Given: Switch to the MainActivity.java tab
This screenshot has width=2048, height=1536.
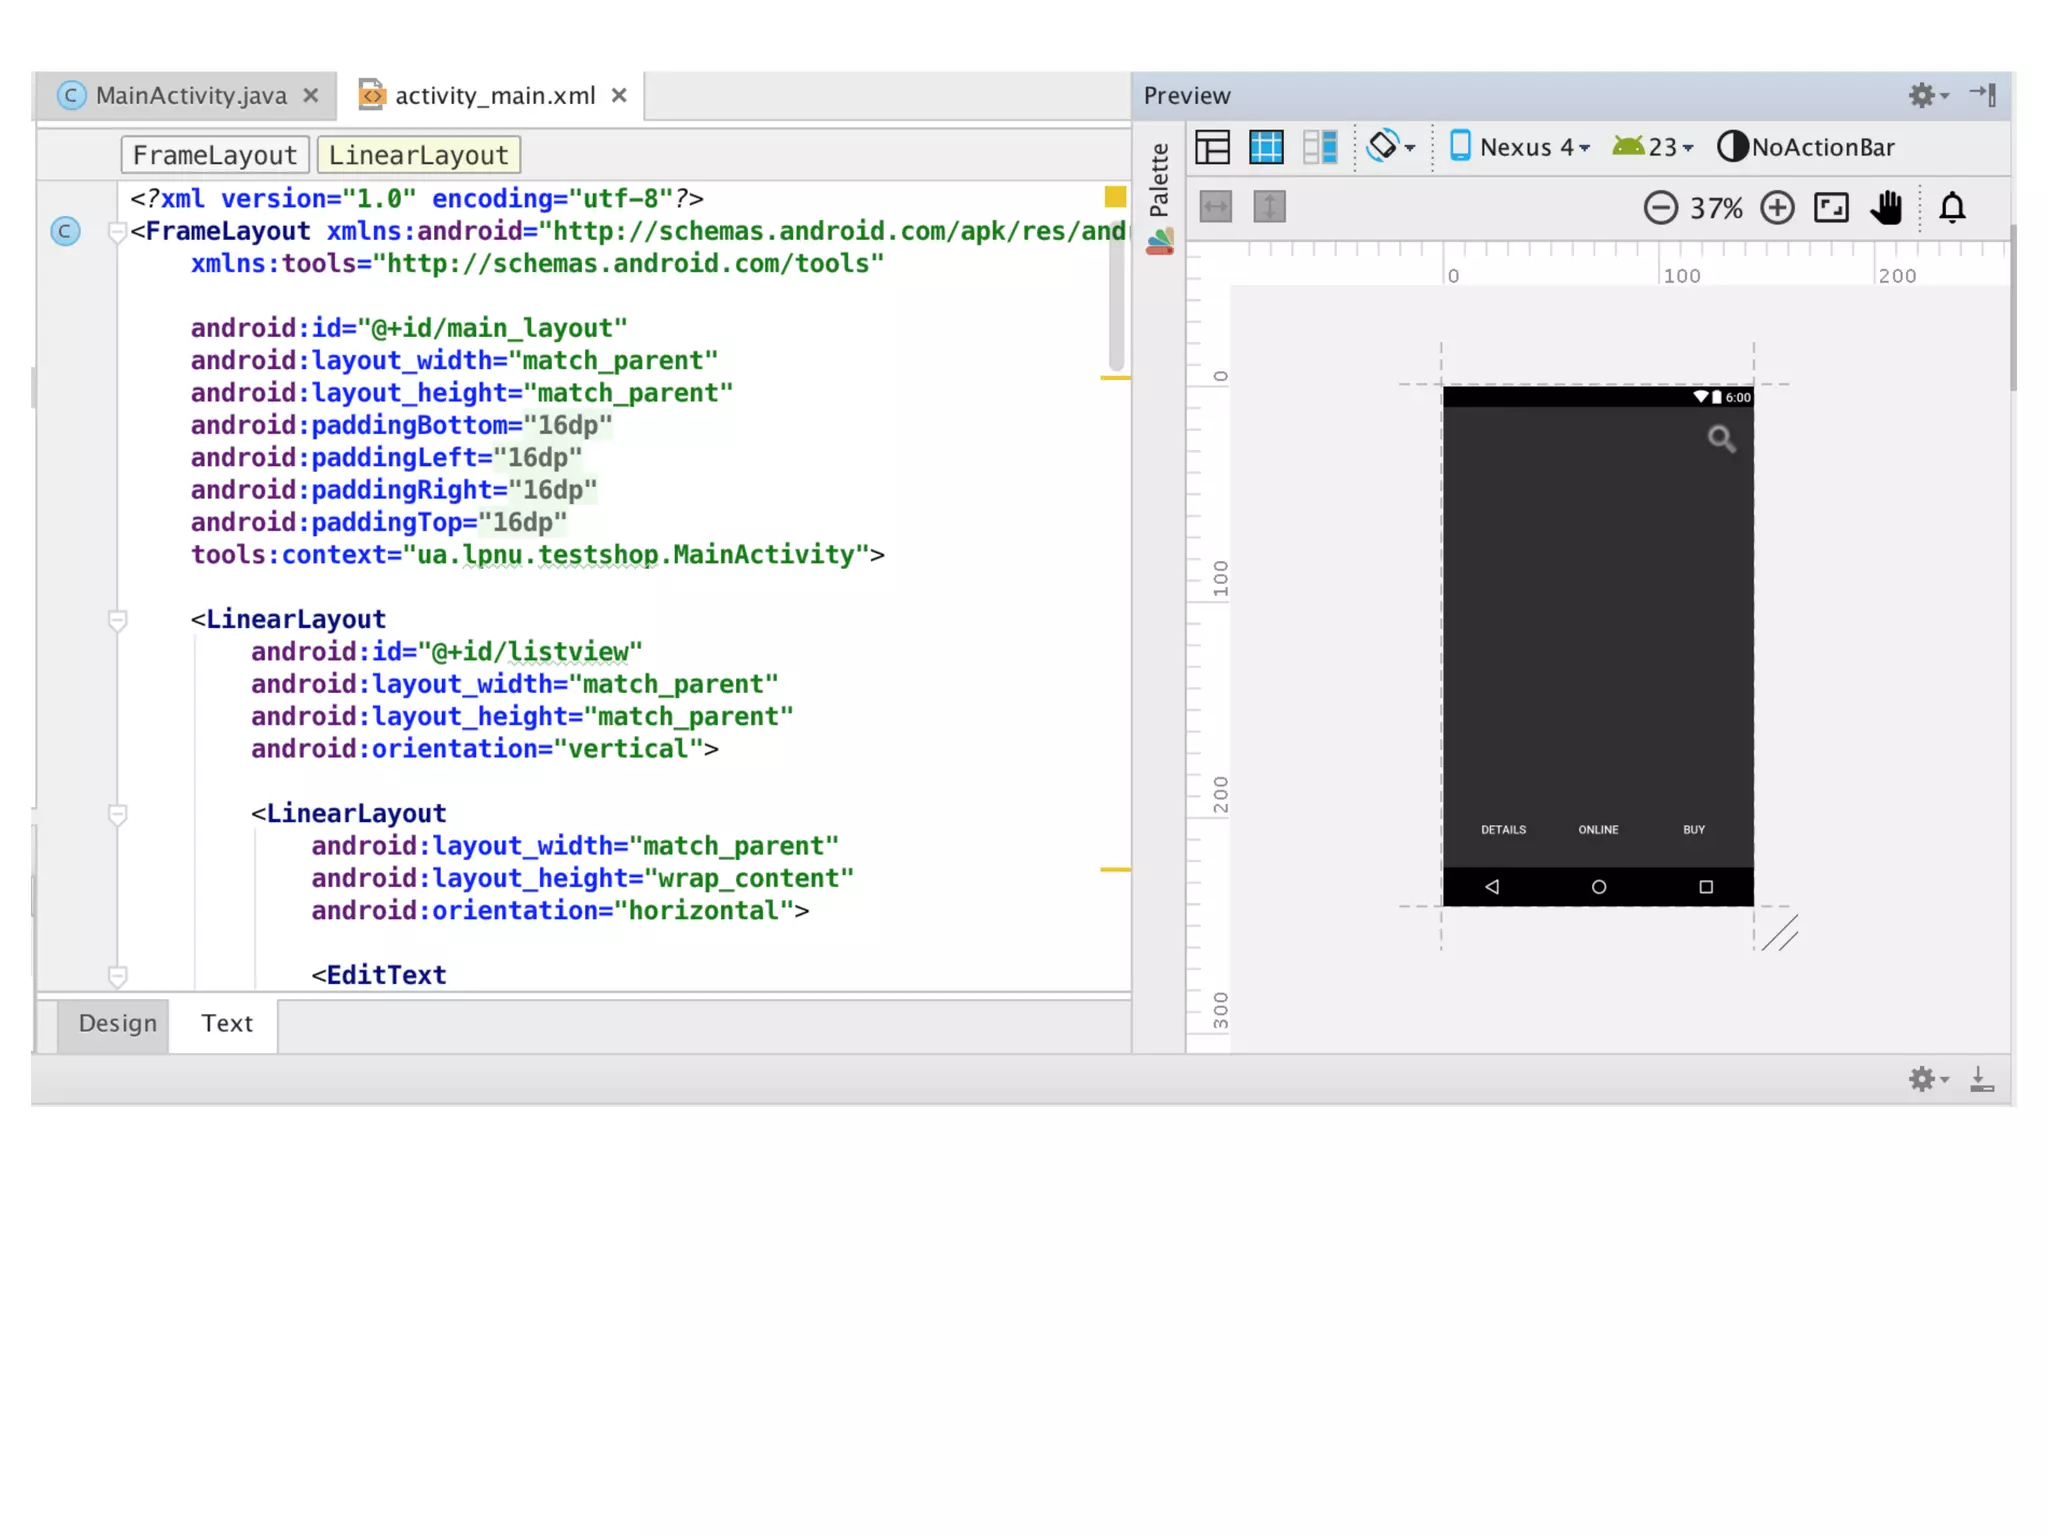Looking at the screenshot, I should [190, 96].
